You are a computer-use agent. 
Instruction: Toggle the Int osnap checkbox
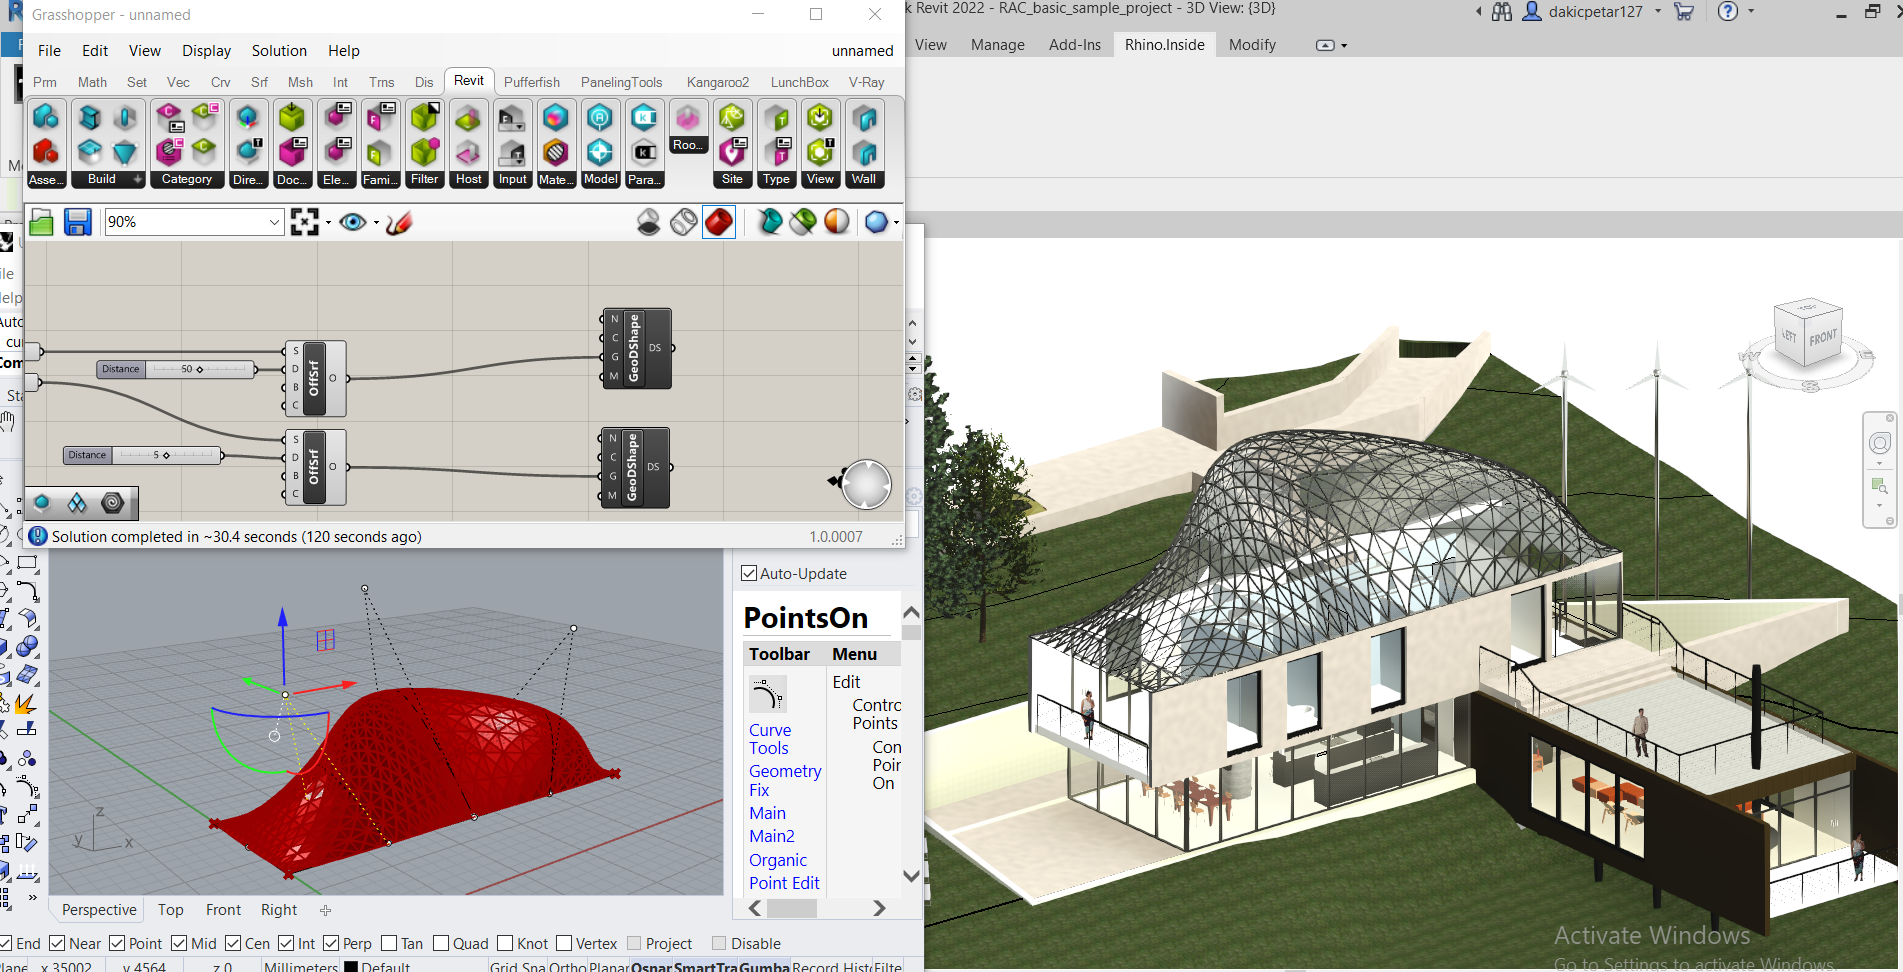tap(286, 943)
